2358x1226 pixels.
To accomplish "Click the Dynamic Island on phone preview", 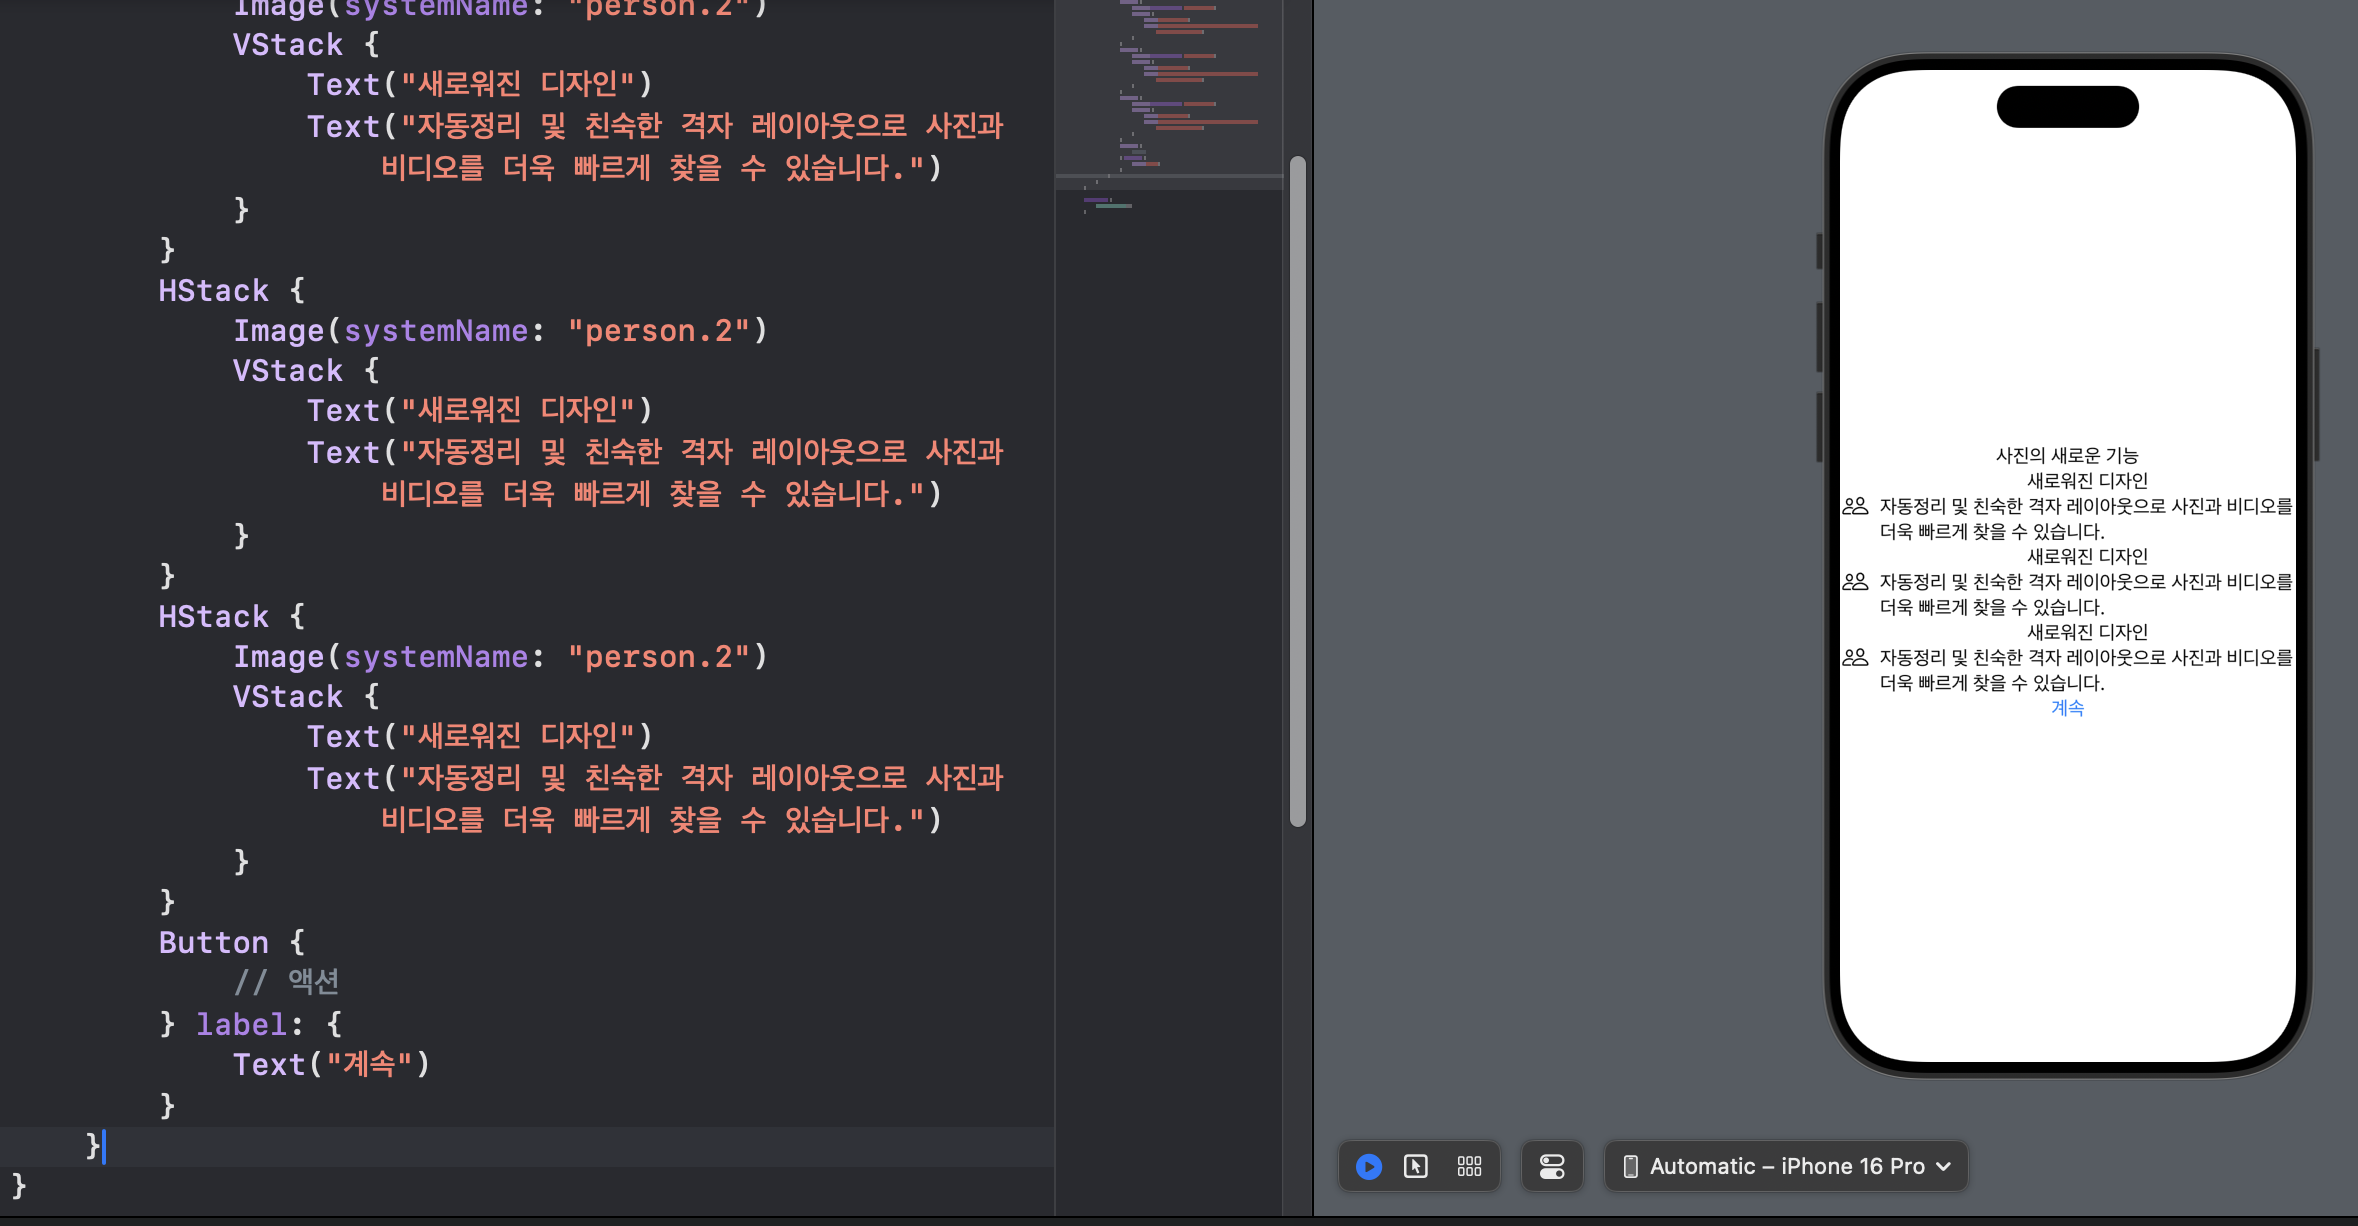I will click(2067, 107).
